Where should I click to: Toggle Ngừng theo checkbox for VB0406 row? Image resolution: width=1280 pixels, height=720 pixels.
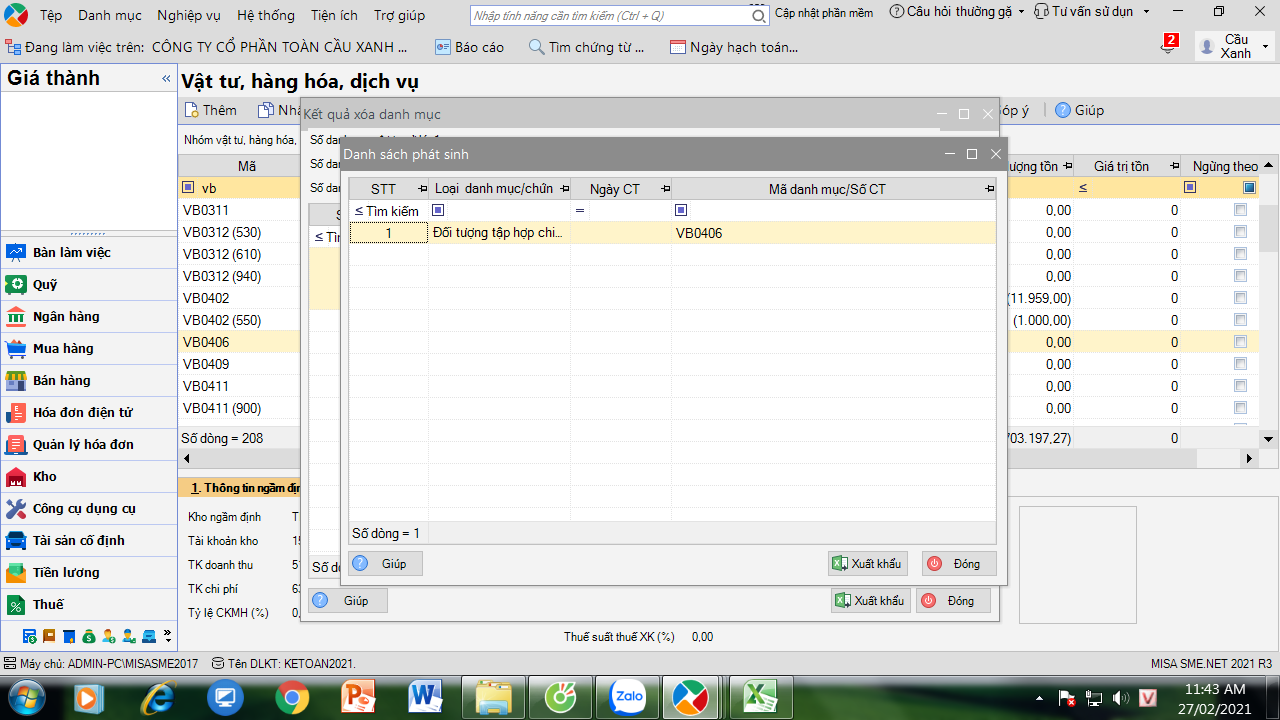[1240, 342]
